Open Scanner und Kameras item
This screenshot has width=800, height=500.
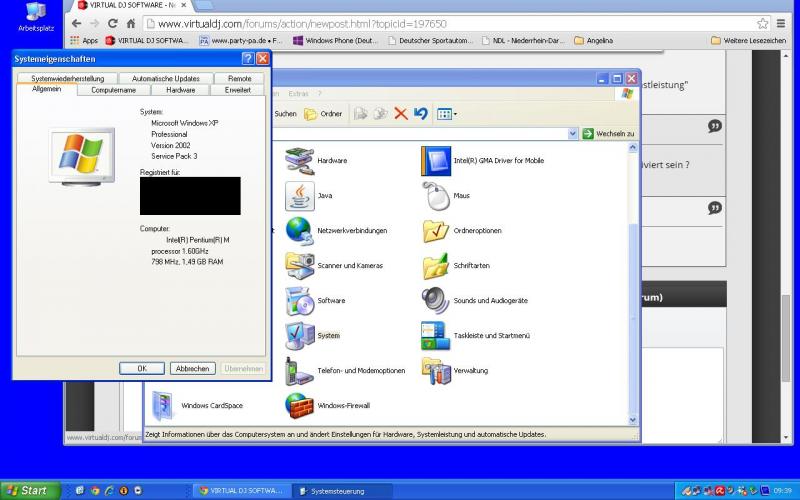click(300, 265)
